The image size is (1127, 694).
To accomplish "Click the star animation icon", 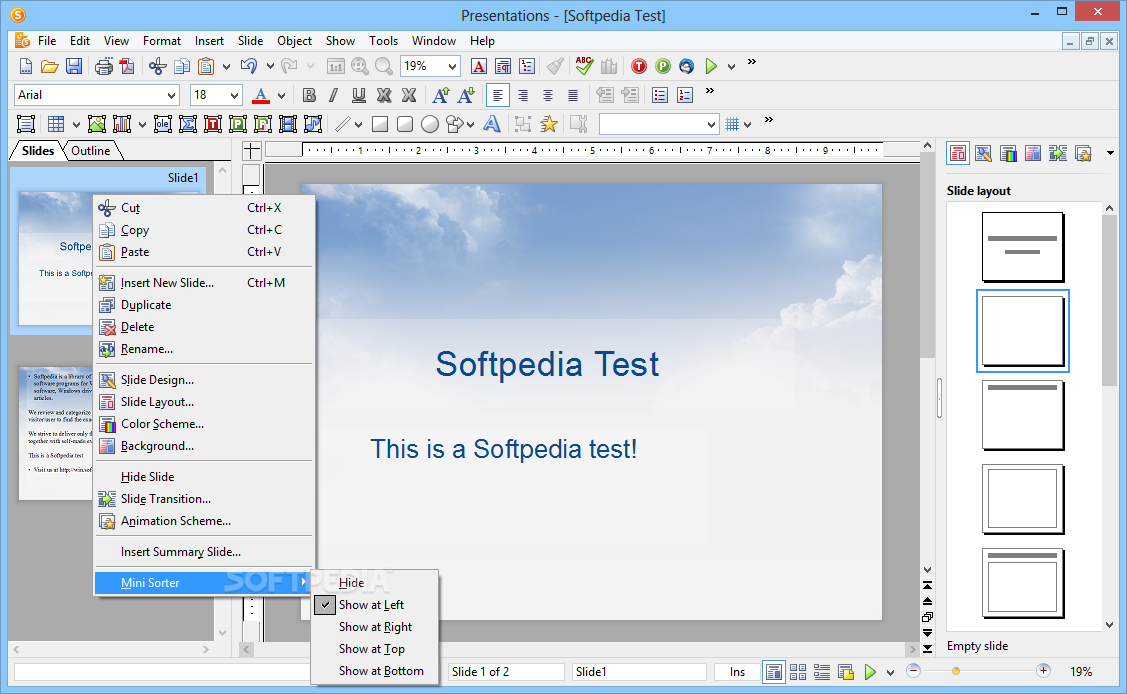I will [548, 124].
